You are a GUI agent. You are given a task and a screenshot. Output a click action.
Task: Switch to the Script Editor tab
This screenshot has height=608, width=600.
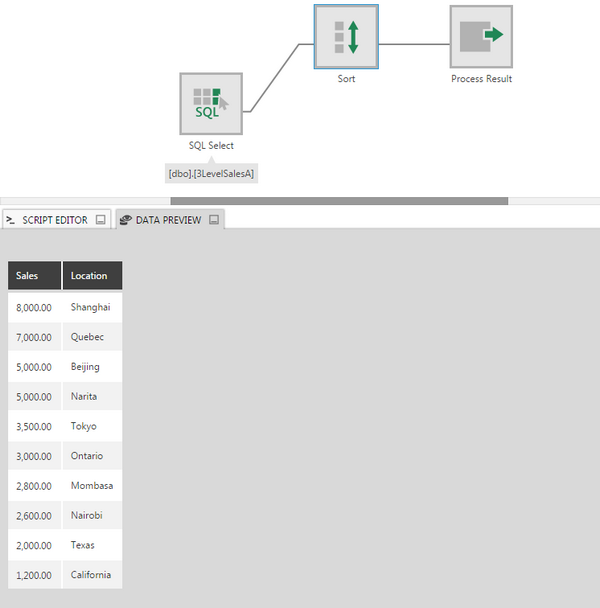(x=54, y=220)
